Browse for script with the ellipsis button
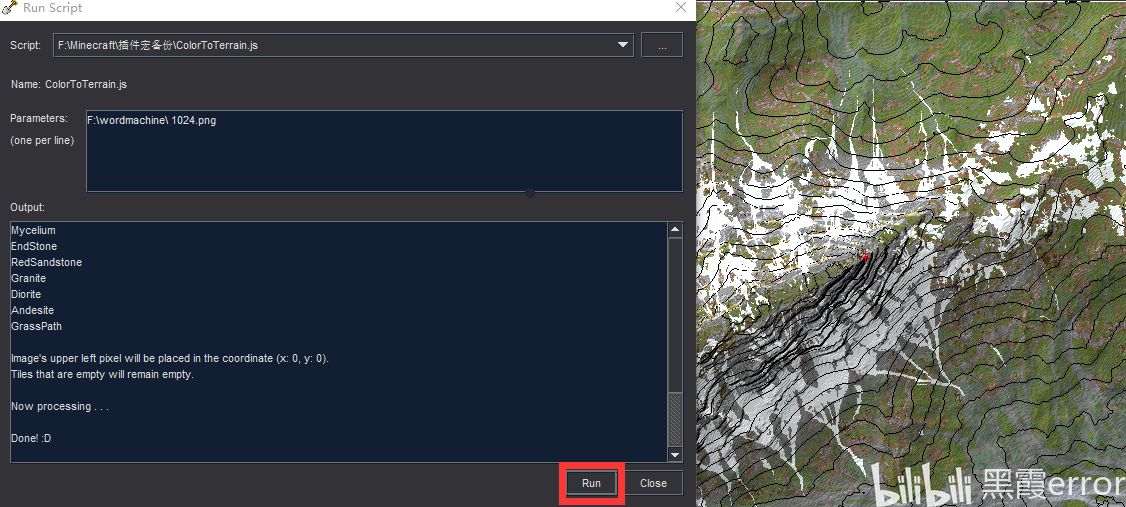 (x=661, y=45)
